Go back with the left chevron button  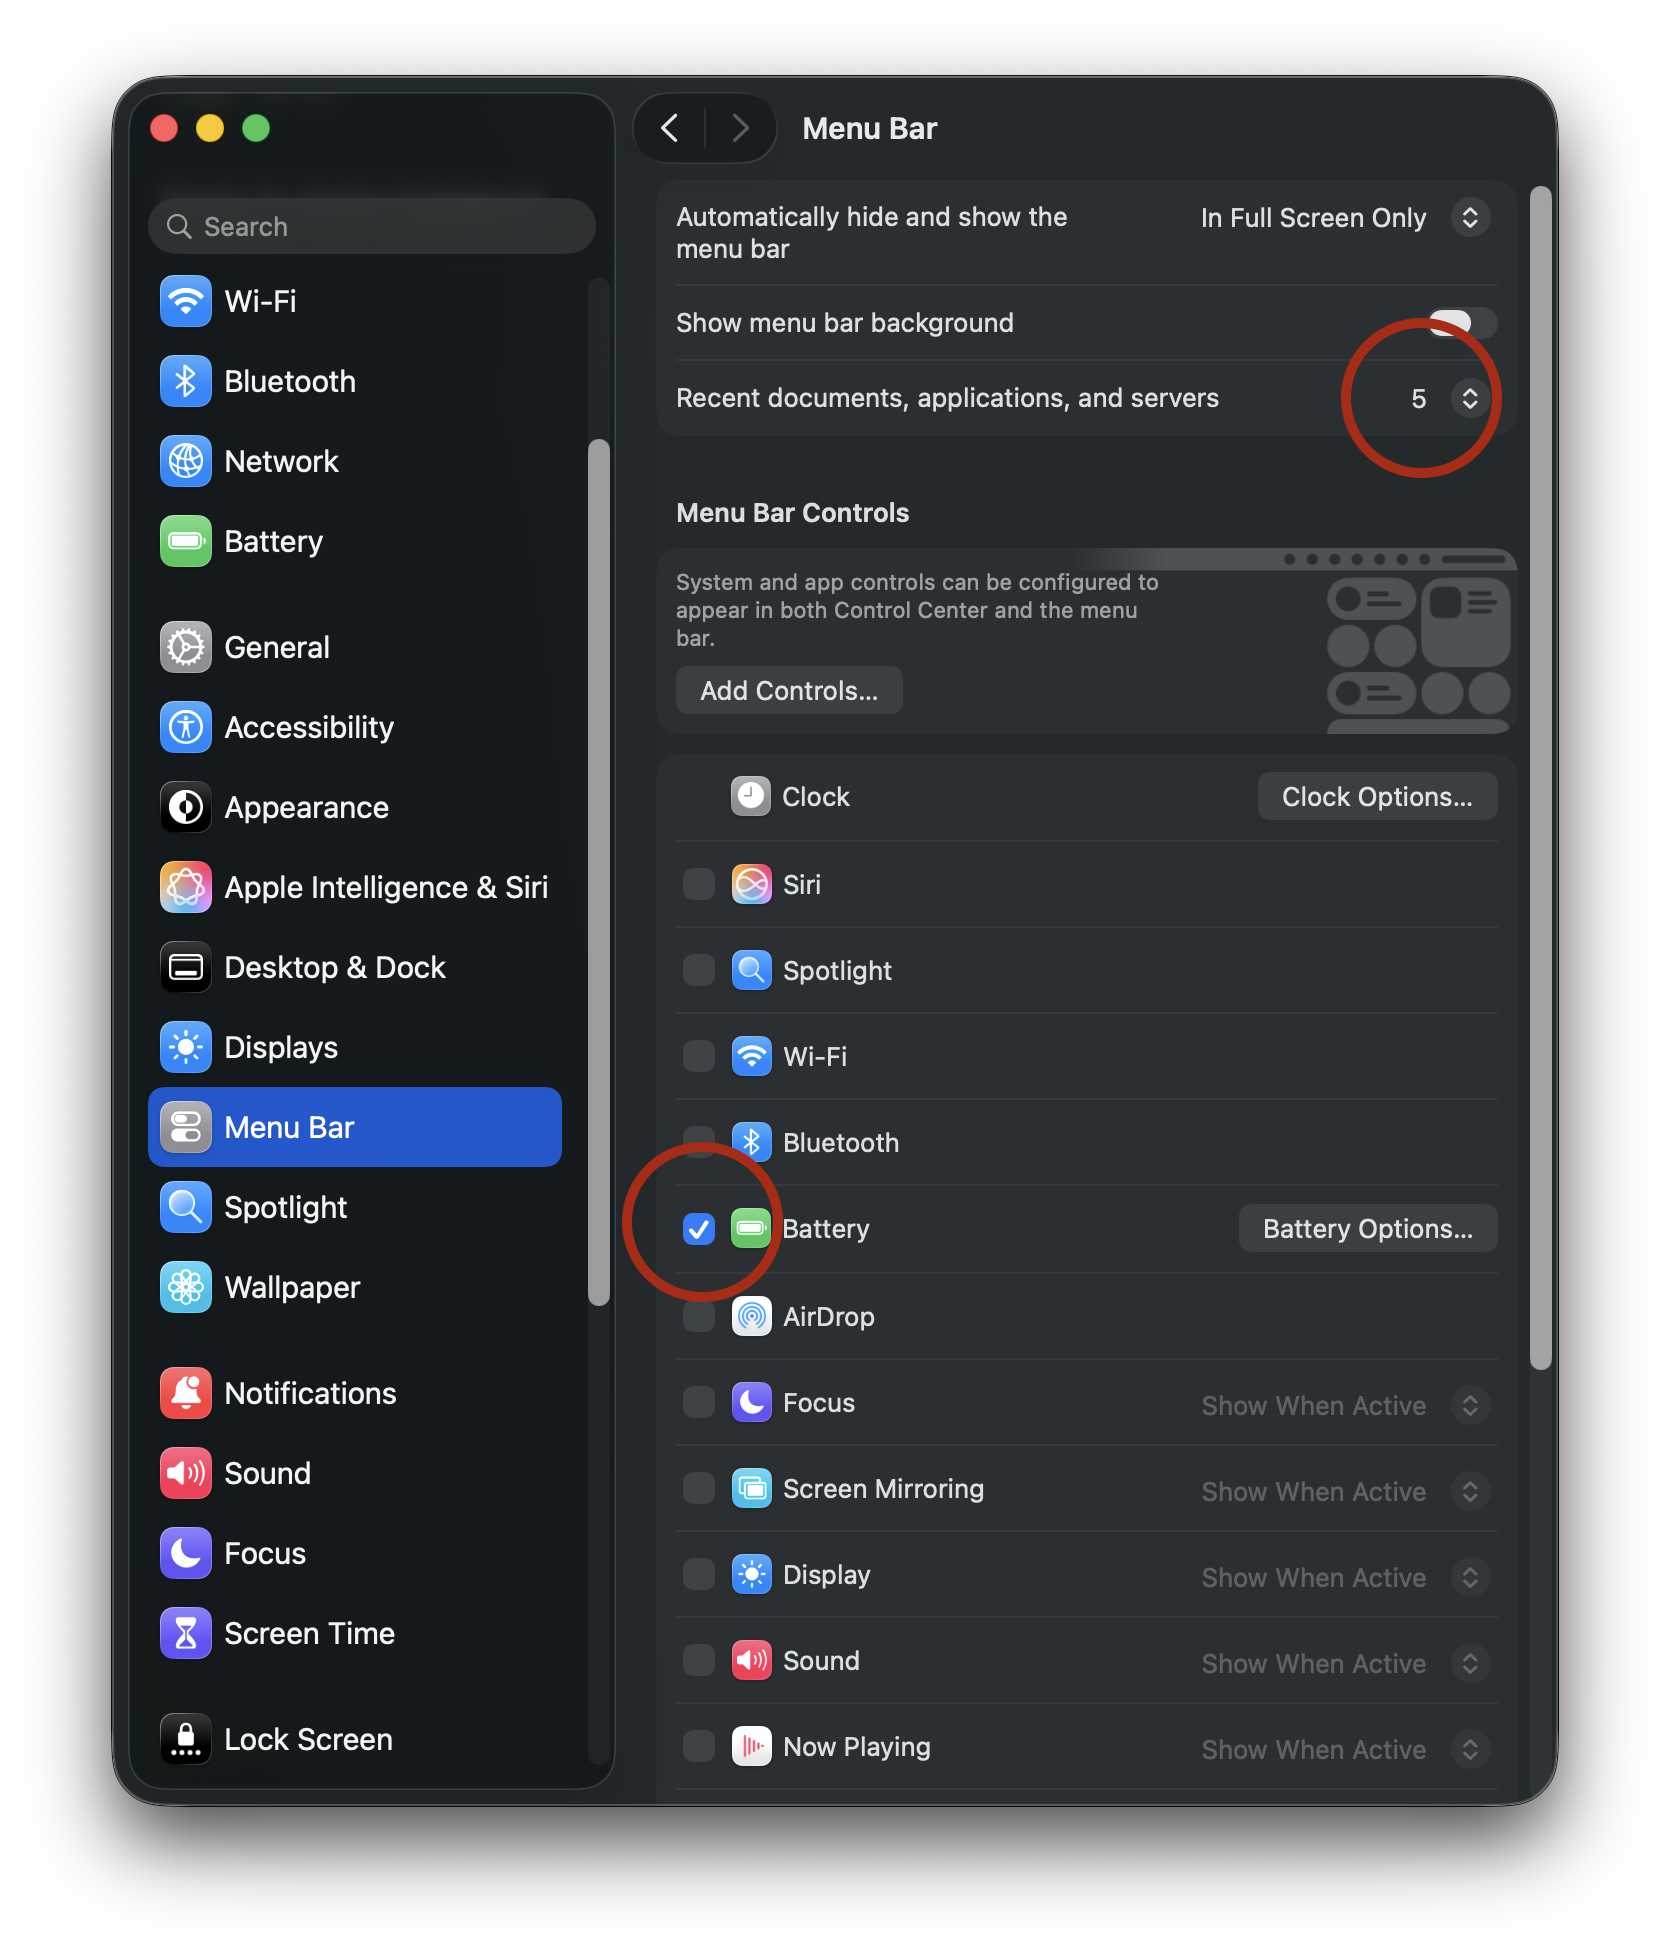(x=670, y=128)
